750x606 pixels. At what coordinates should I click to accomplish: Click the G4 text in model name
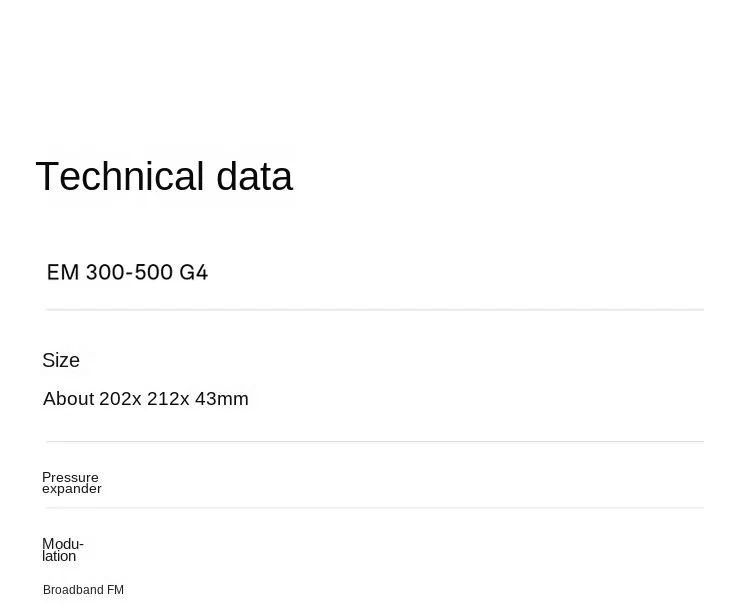pyautogui.click(x=194, y=273)
